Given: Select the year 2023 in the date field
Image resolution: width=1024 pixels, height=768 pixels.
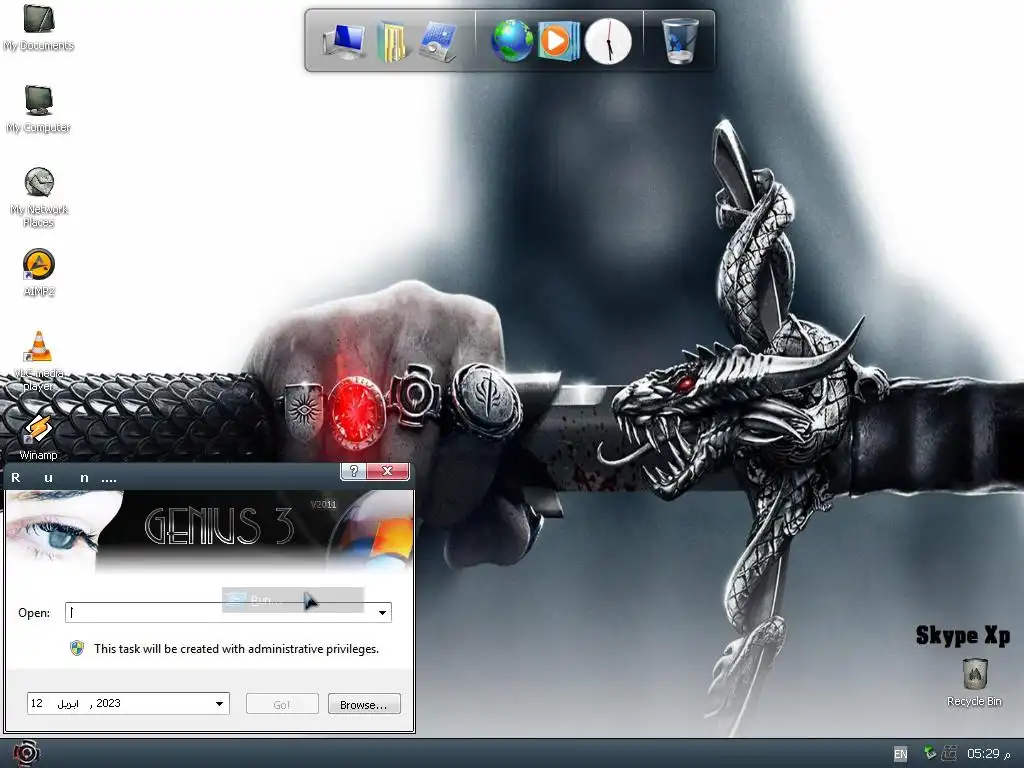Looking at the screenshot, I should coord(108,703).
